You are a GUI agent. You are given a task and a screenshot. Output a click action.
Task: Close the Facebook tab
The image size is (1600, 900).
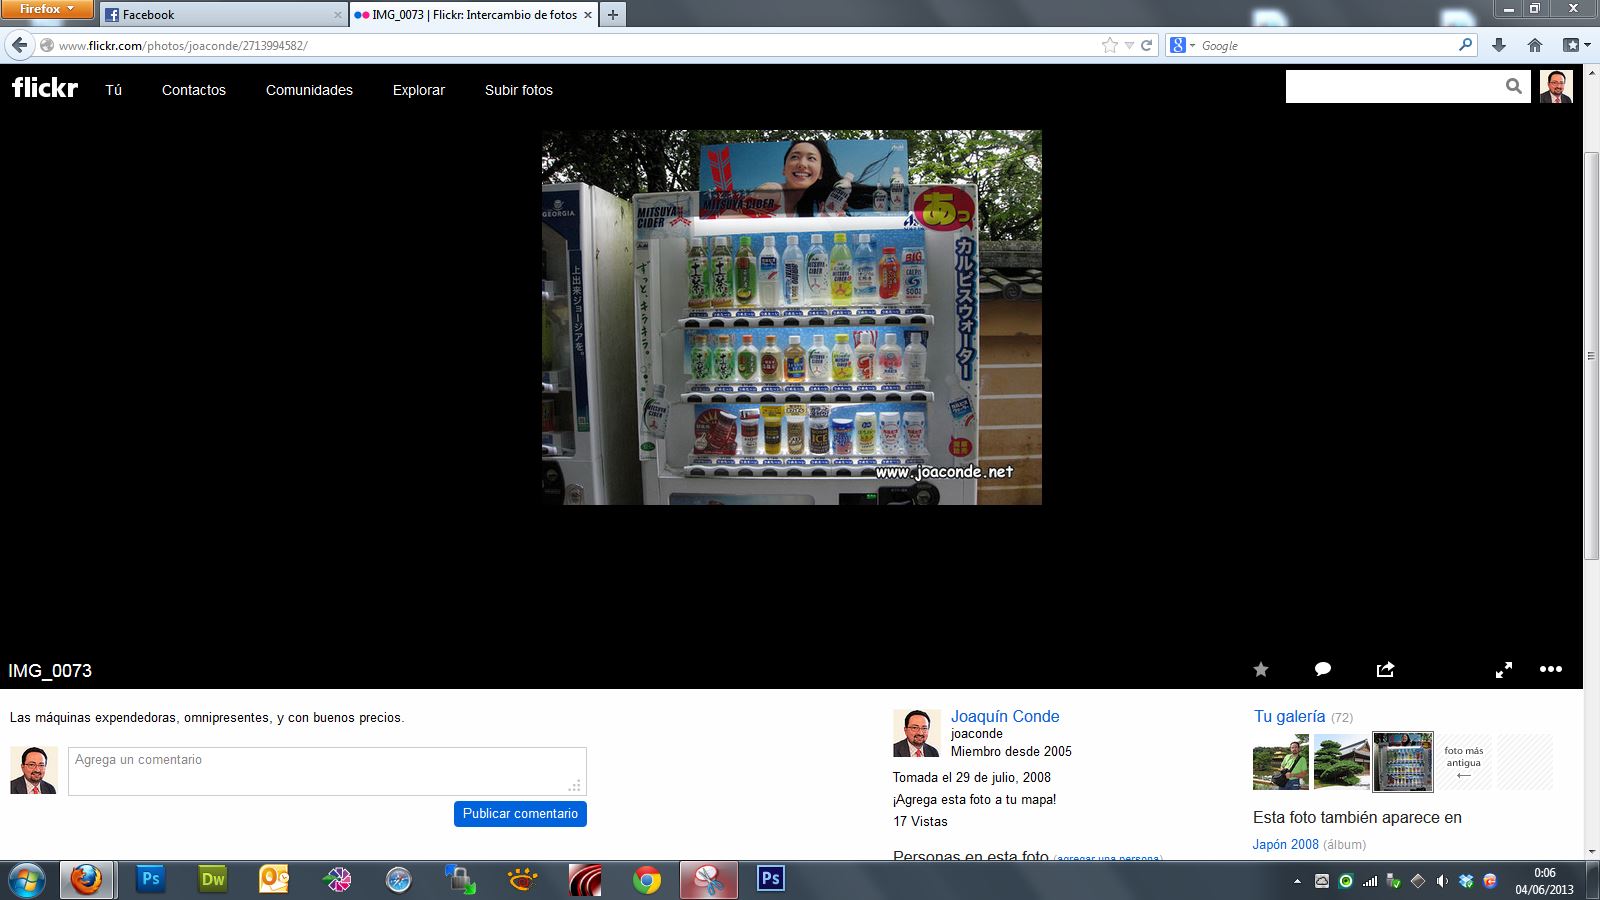(337, 15)
